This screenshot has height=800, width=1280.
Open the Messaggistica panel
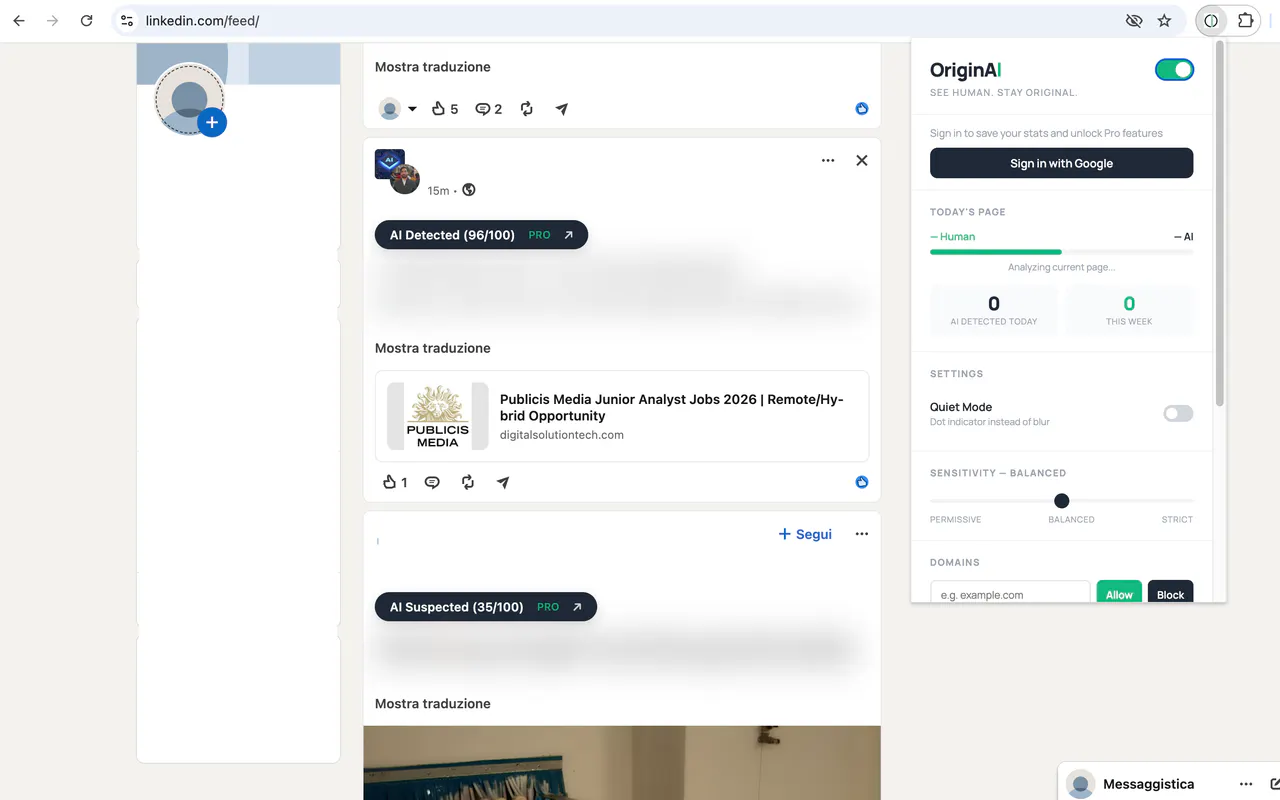pyautogui.click(x=1148, y=784)
